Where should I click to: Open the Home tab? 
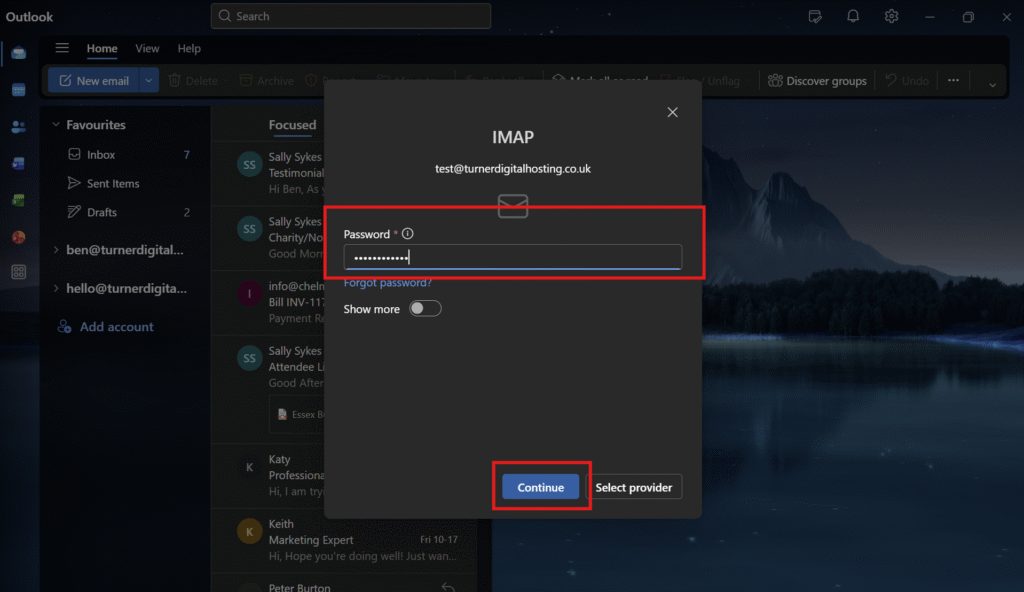(102, 48)
